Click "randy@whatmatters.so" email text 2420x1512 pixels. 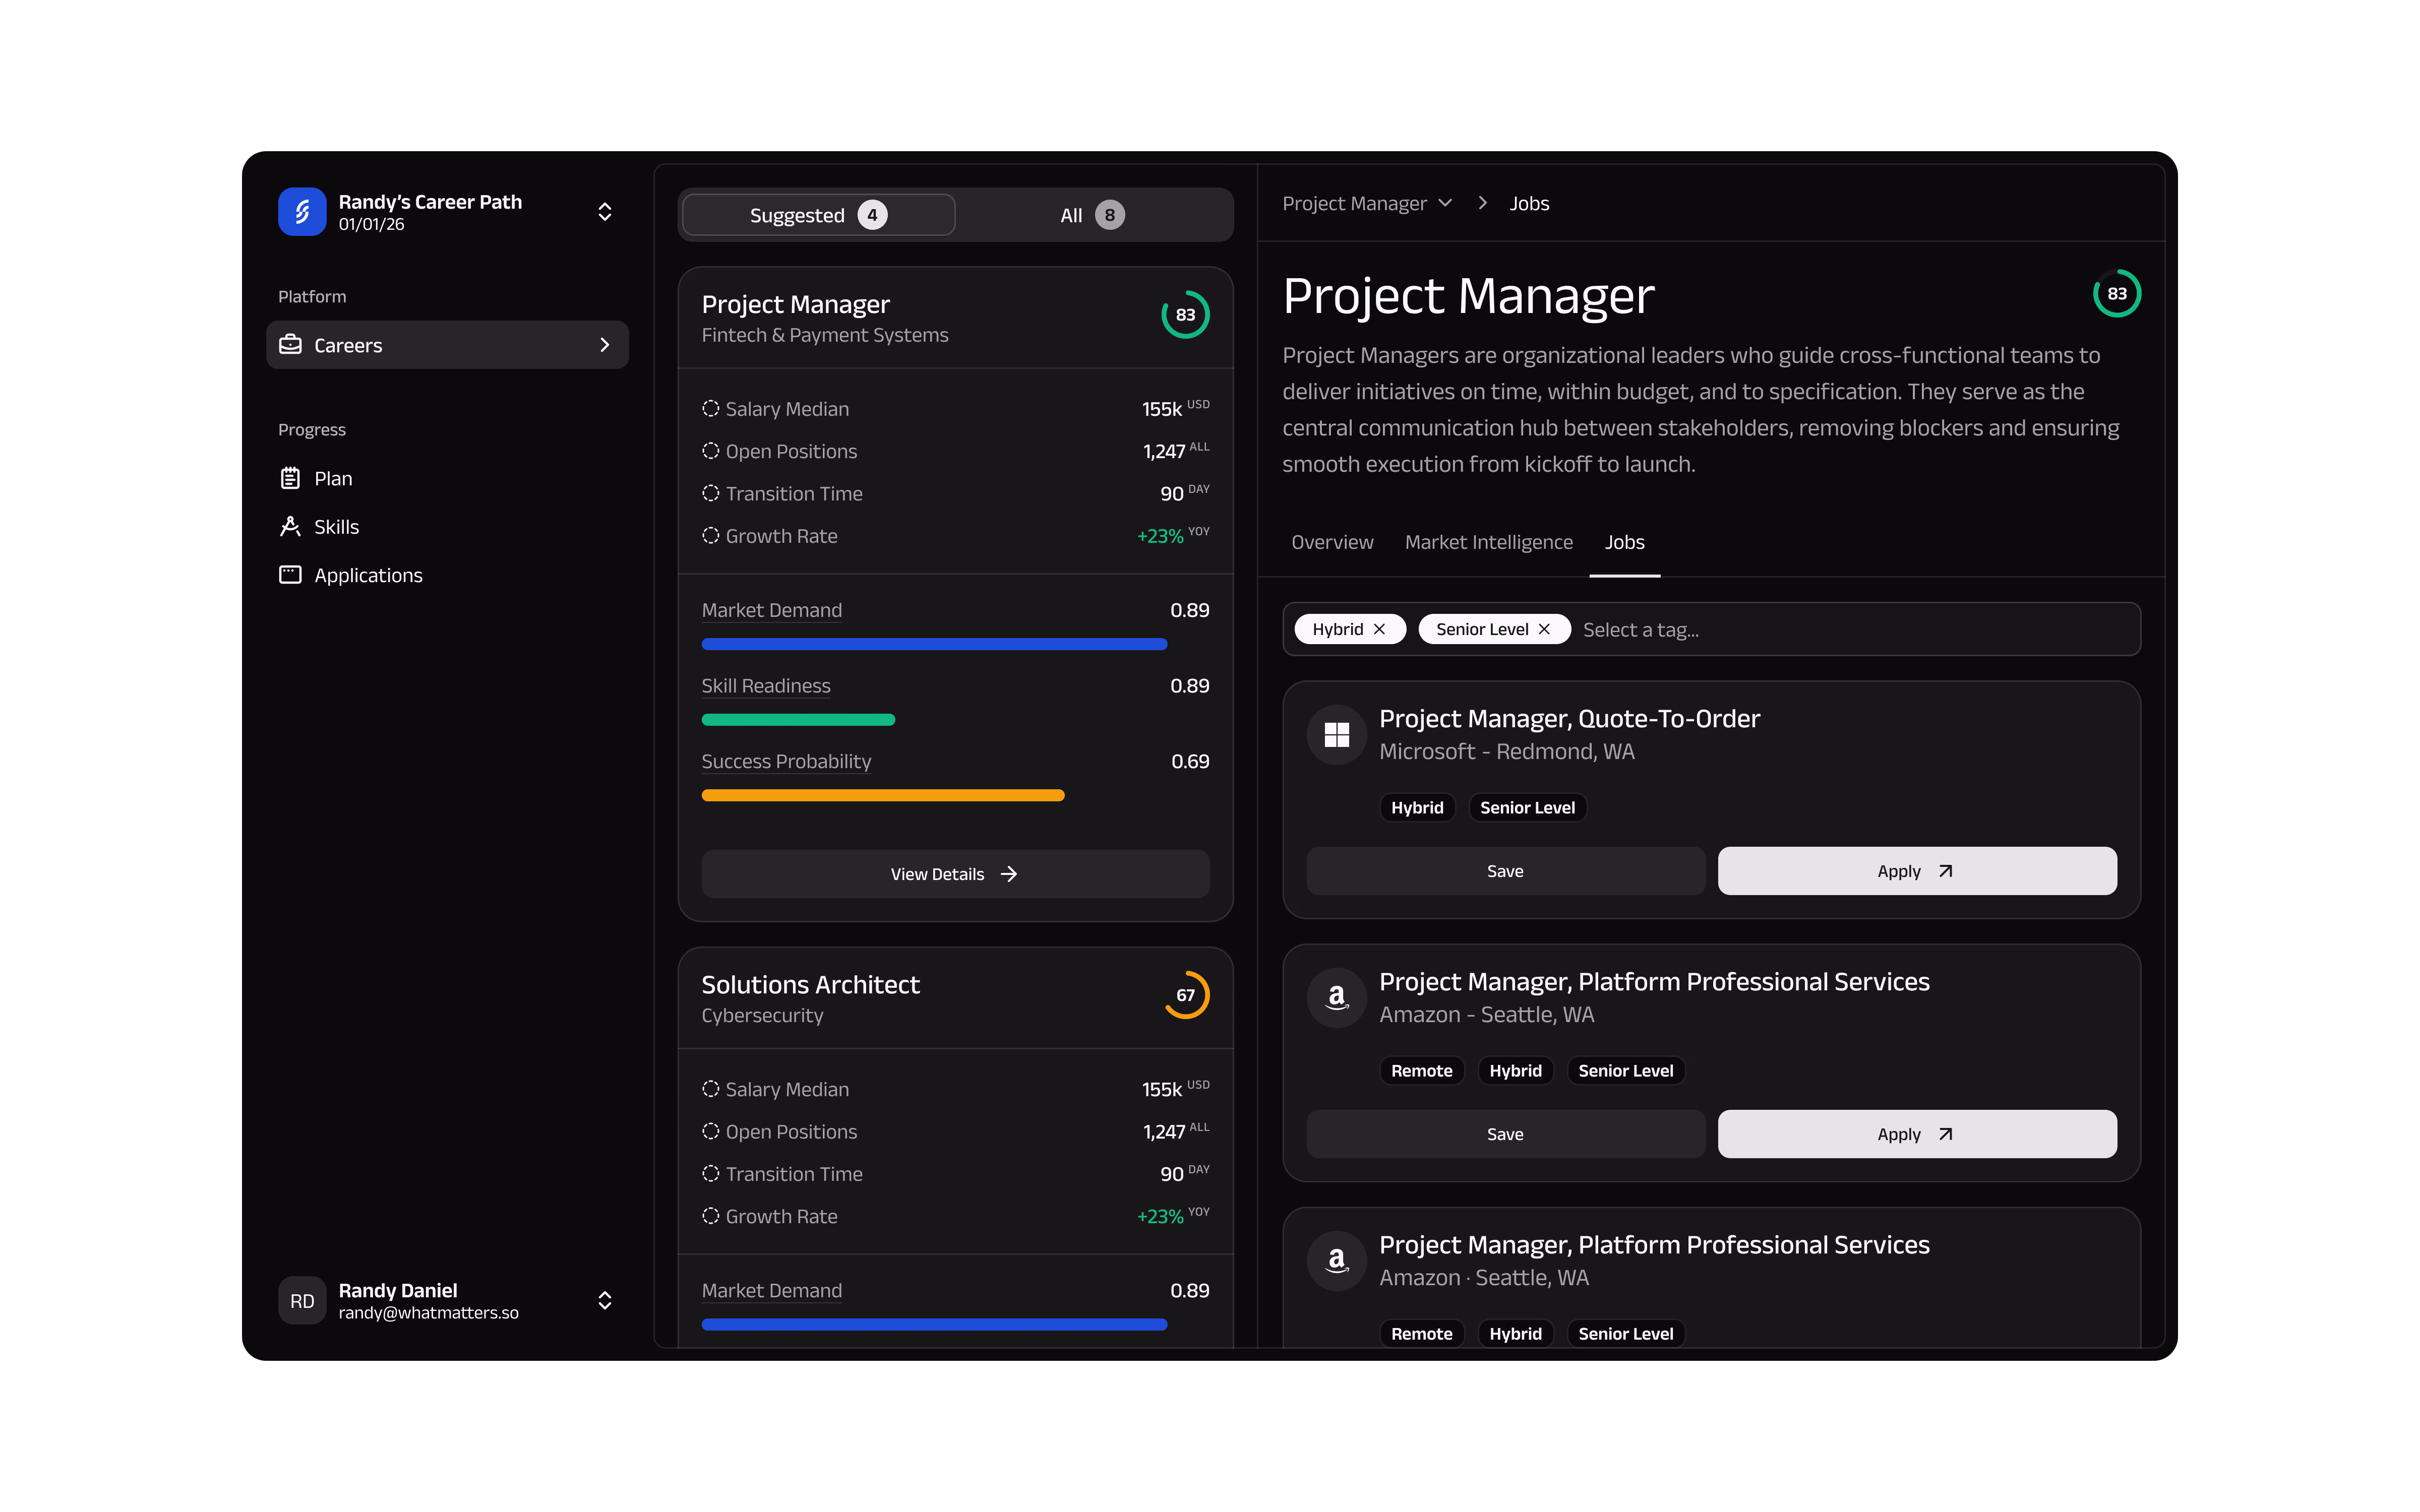coord(428,1313)
